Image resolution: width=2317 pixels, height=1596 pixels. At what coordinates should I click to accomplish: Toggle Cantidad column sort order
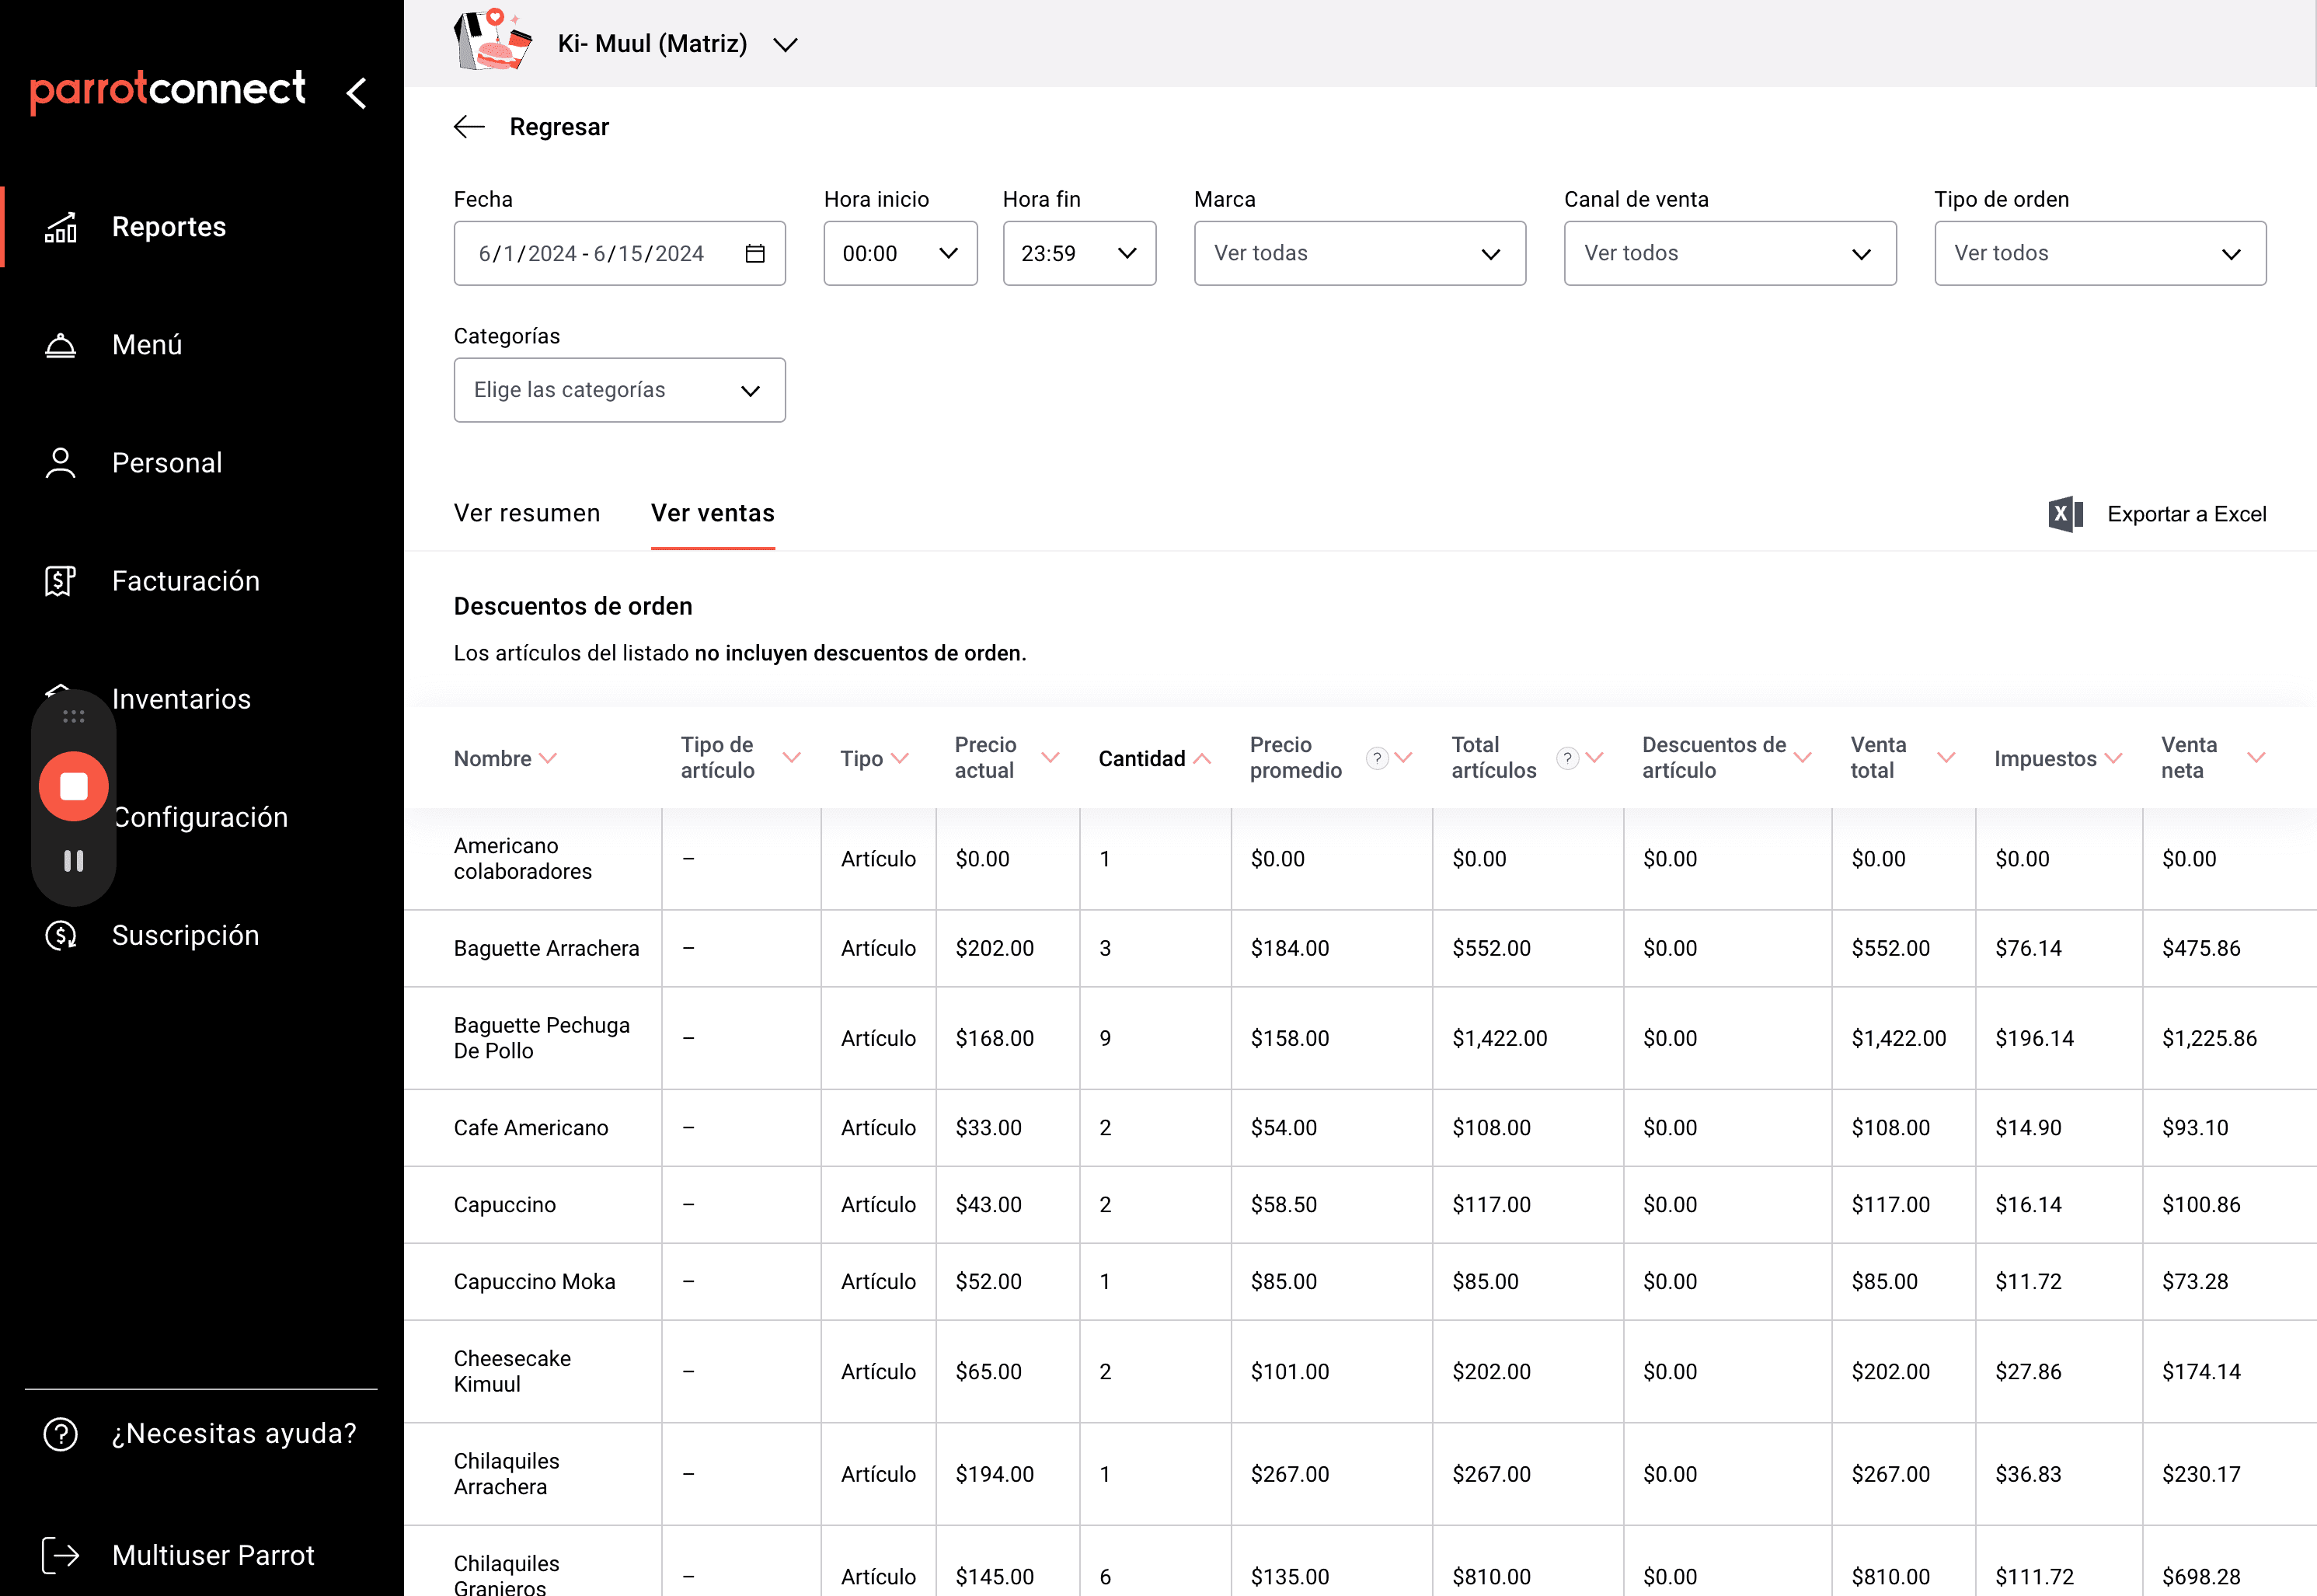(x=1154, y=759)
